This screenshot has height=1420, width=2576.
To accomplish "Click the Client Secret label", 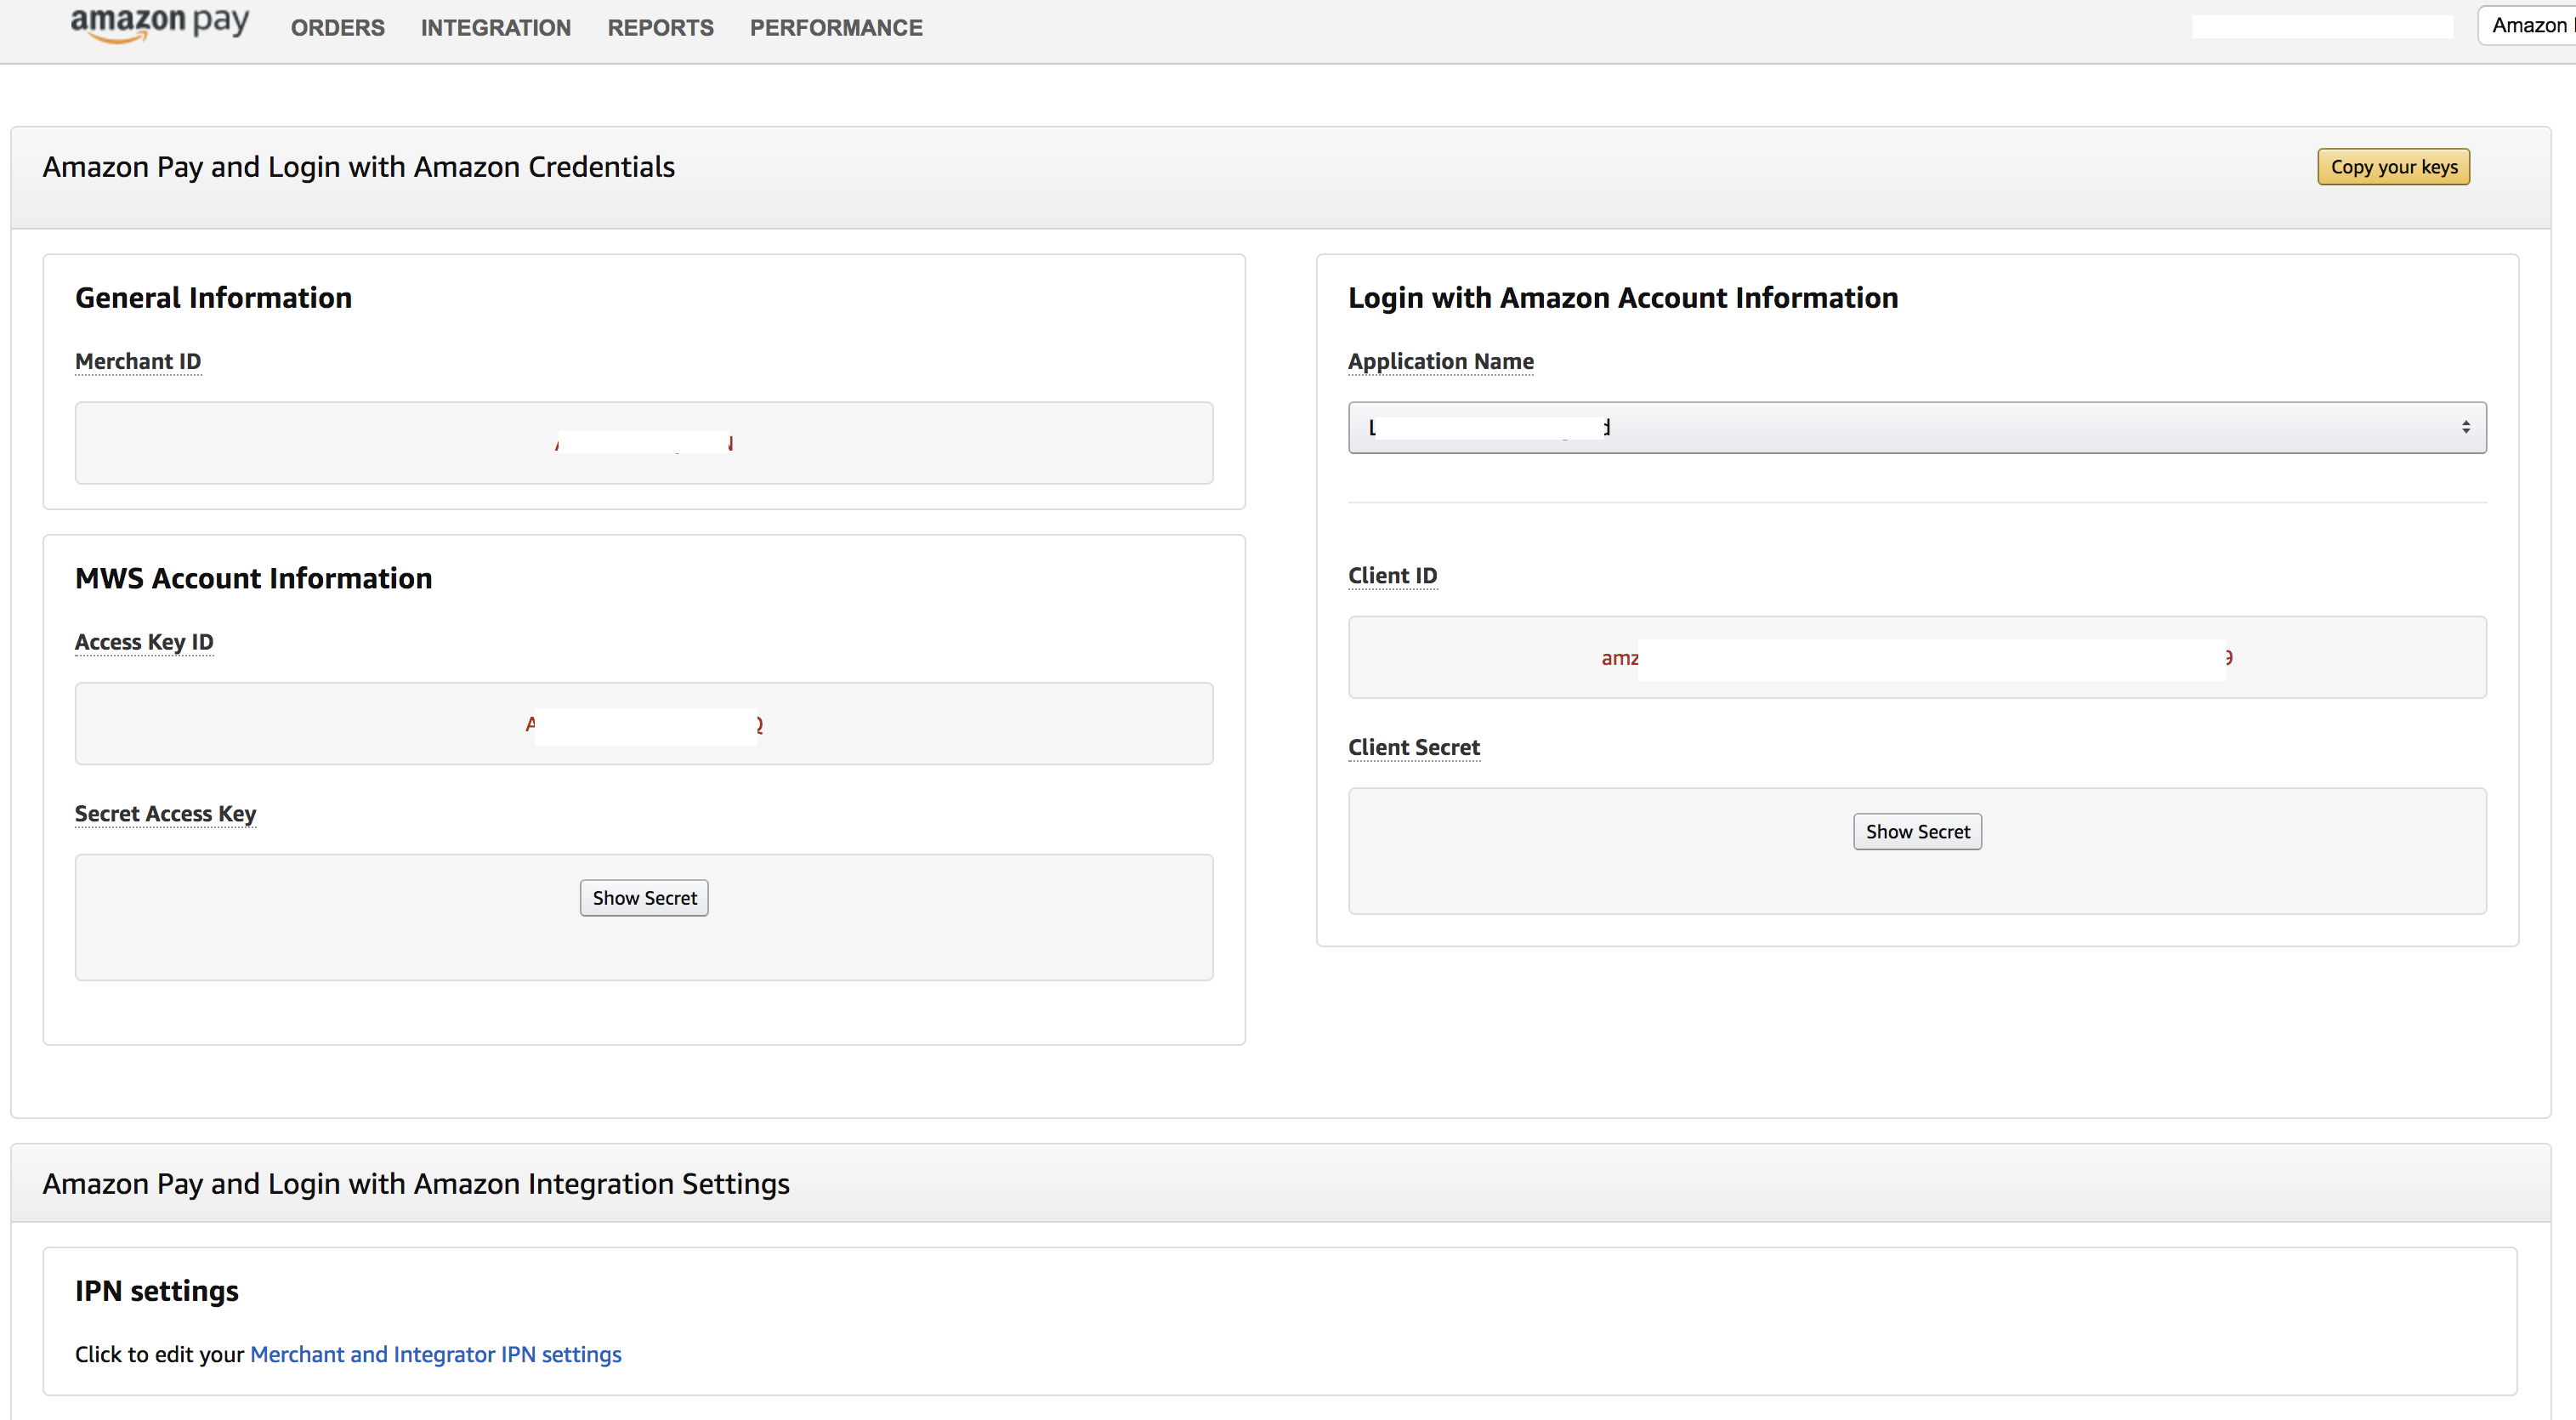I will (1413, 748).
